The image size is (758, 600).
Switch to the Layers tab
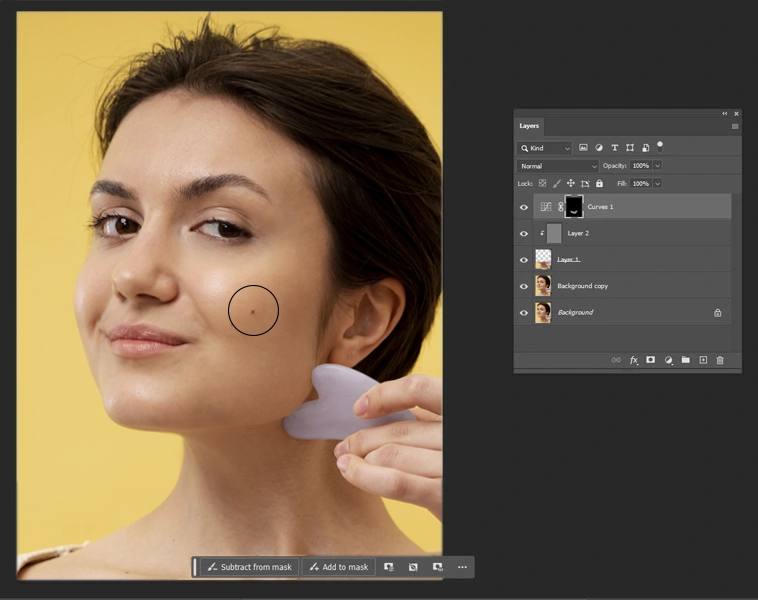point(529,126)
